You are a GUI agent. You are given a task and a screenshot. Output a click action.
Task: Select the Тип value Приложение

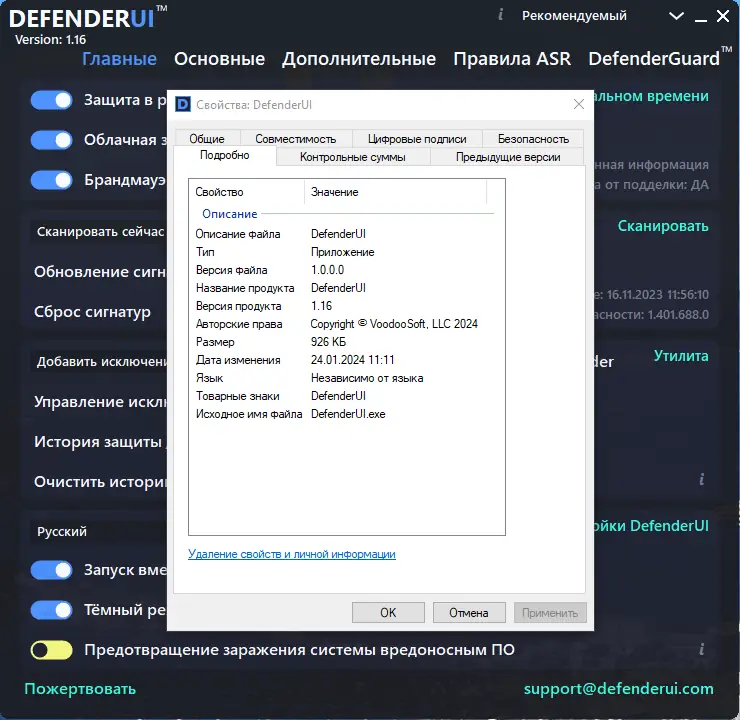[343, 252]
